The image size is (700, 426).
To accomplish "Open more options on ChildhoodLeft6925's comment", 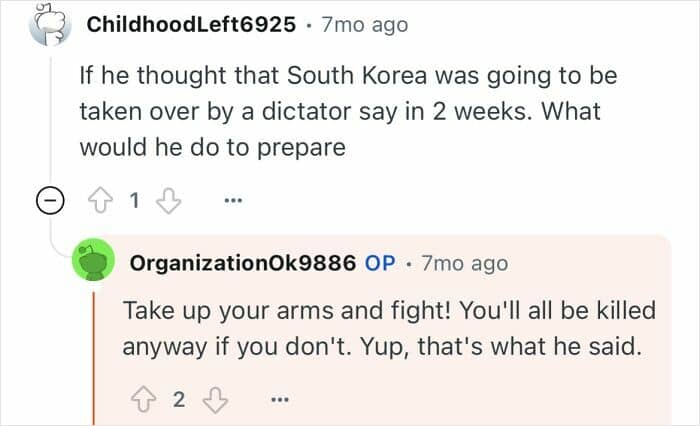I will (x=233, y=200).
